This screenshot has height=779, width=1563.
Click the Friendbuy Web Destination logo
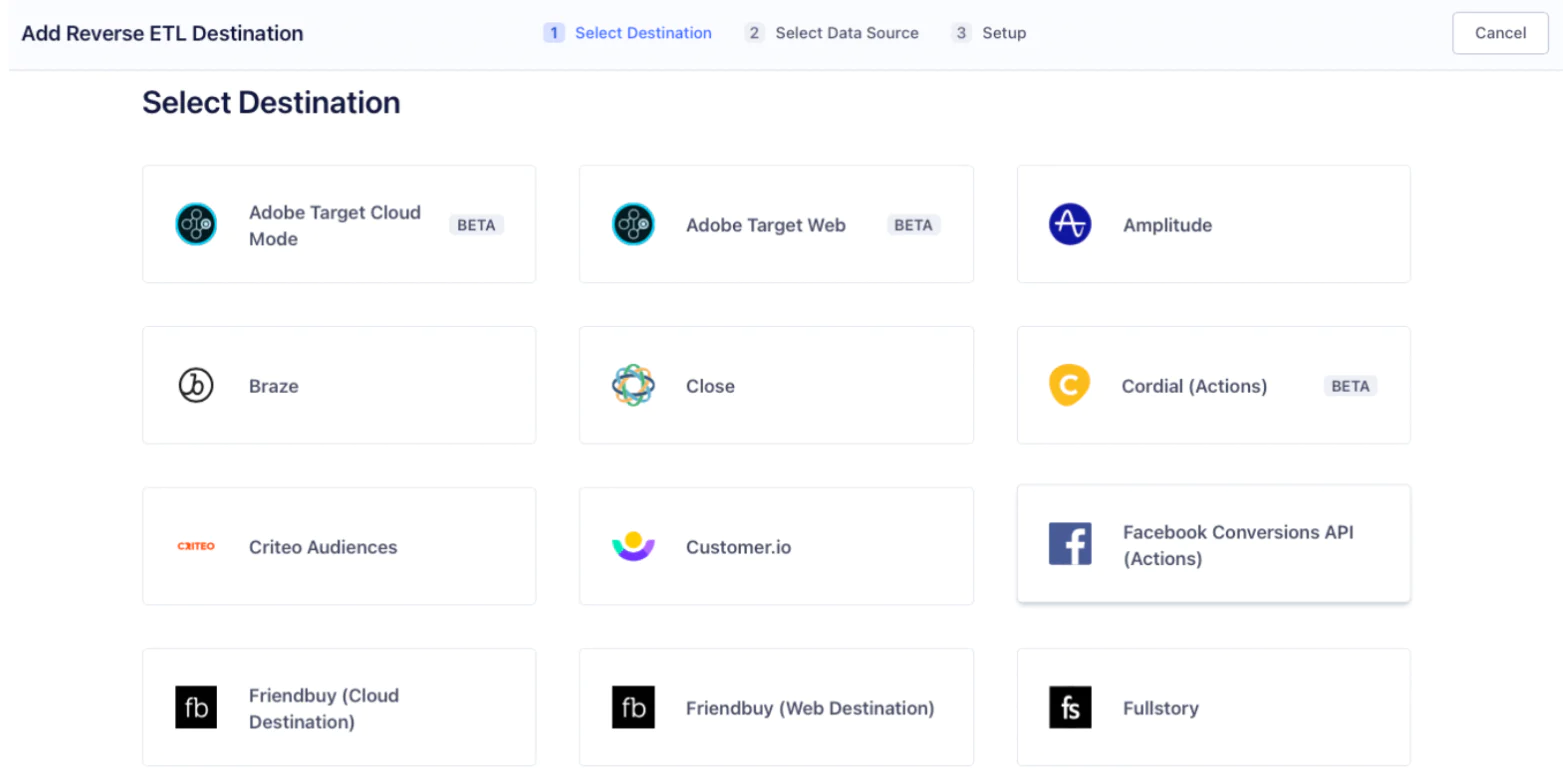pos(634,707)
